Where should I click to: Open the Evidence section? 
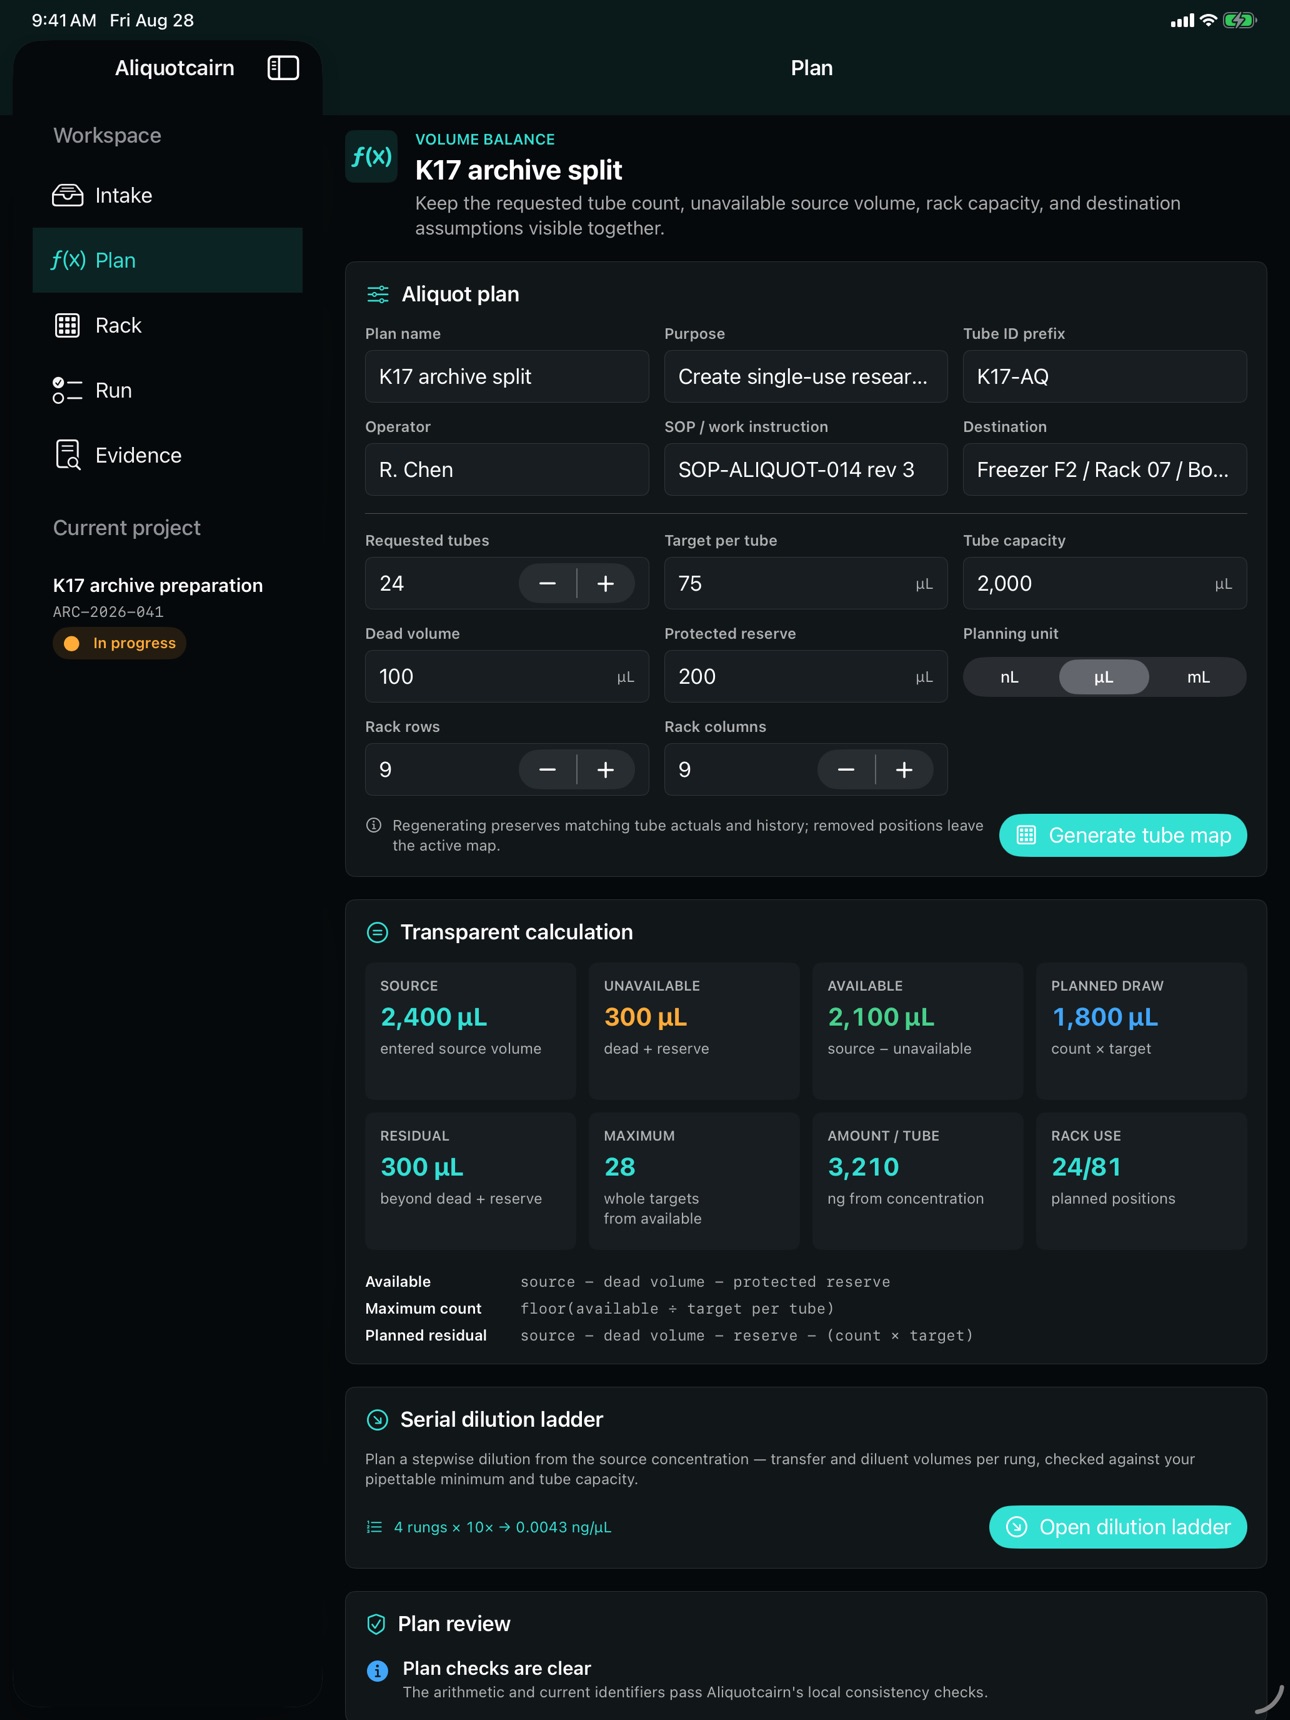(x=167, y=455)
